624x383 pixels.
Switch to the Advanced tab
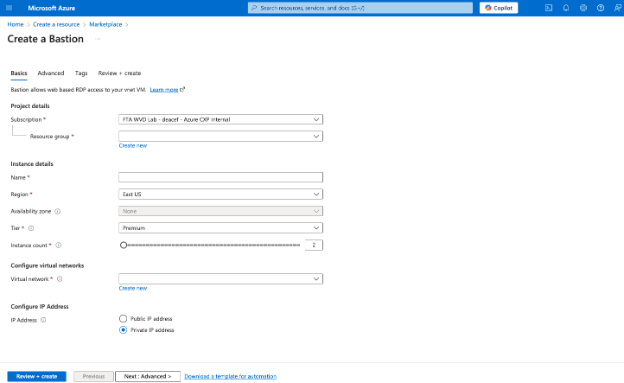click(51, 73)
